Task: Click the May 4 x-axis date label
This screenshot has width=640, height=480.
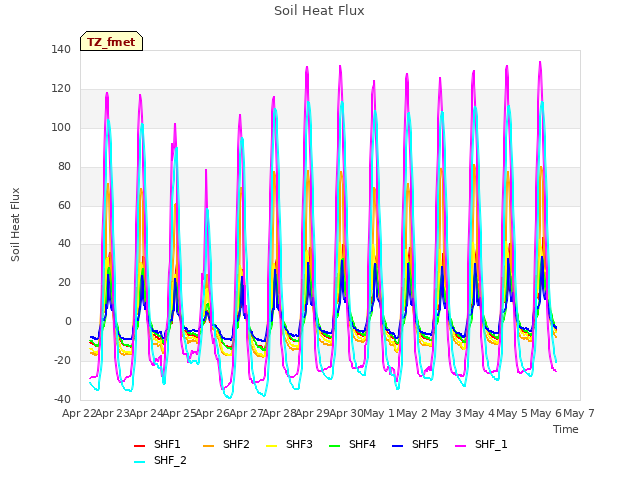Action: (x=479, y=413)
